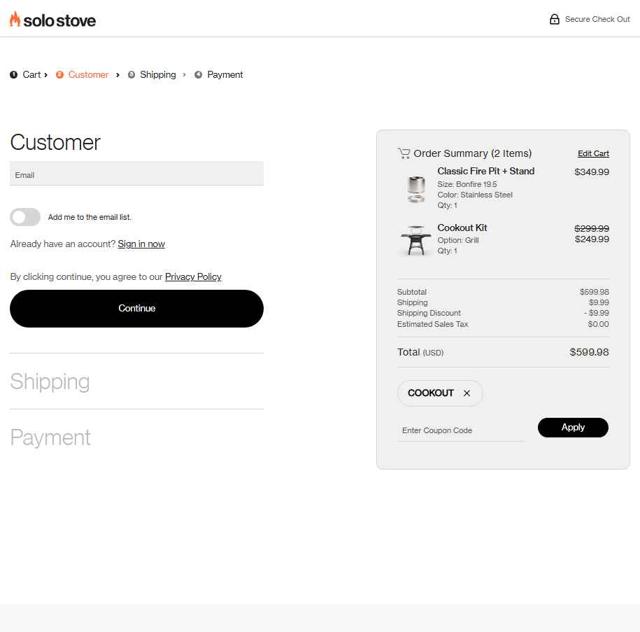Click the Classic Fire Pit product thumbnail
Screen dimensions: 640x632
(415, 188)
